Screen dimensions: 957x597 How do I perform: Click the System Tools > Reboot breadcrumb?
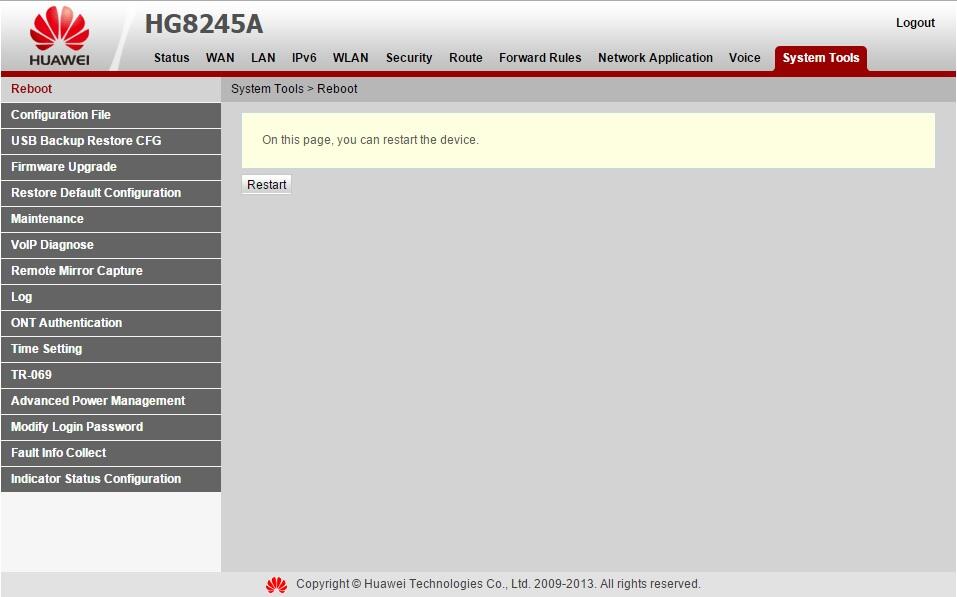click(x=294, y=89)
